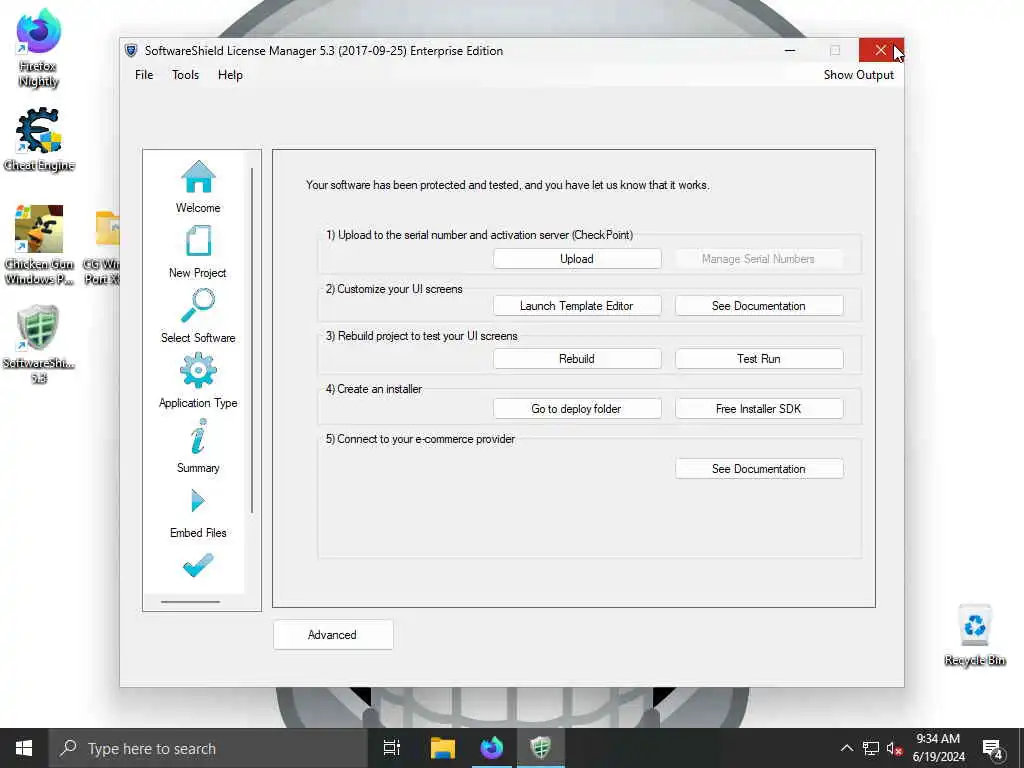The width and height of the screenshot is (1024, 768).
Task: Select SoftwareShield taskbar icon
Action: coord(541,748)
